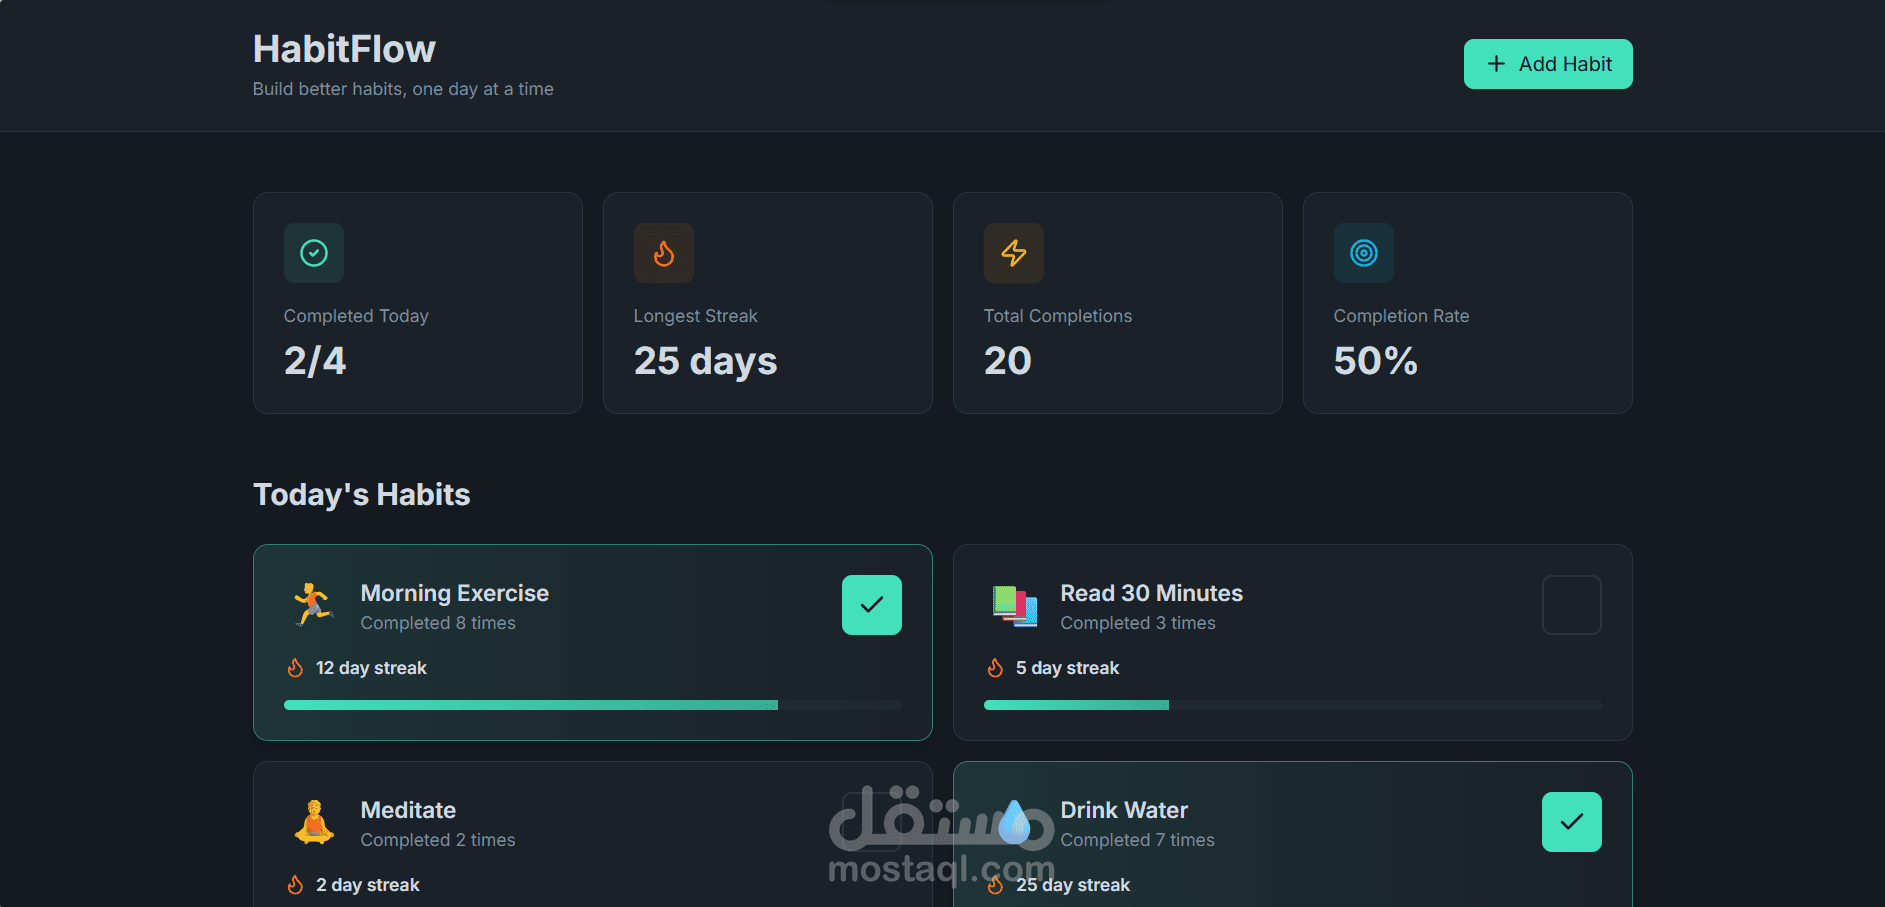Click the HabitFlow title link
The image size is (1885, 907).
coord(344,48)
